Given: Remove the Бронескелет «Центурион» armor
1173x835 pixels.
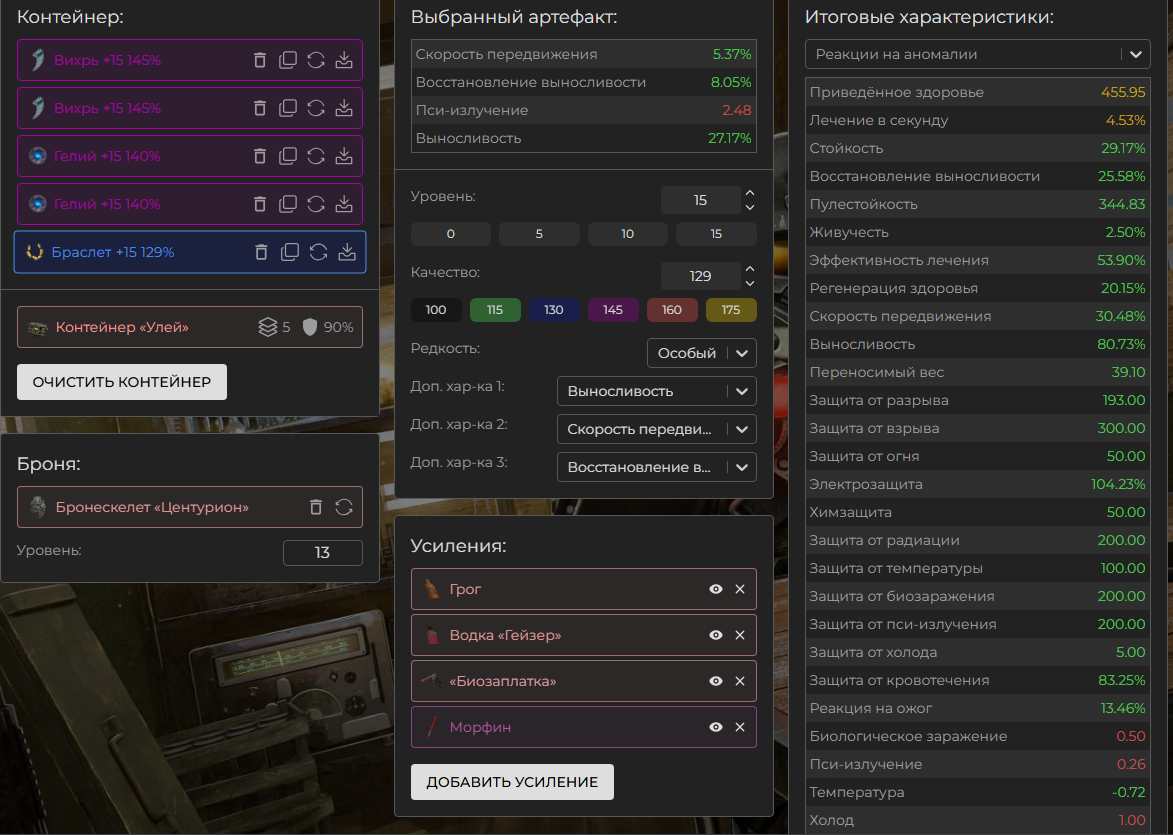Looking at the screenshot, I should pyautogui.click(x=316, y=507).
